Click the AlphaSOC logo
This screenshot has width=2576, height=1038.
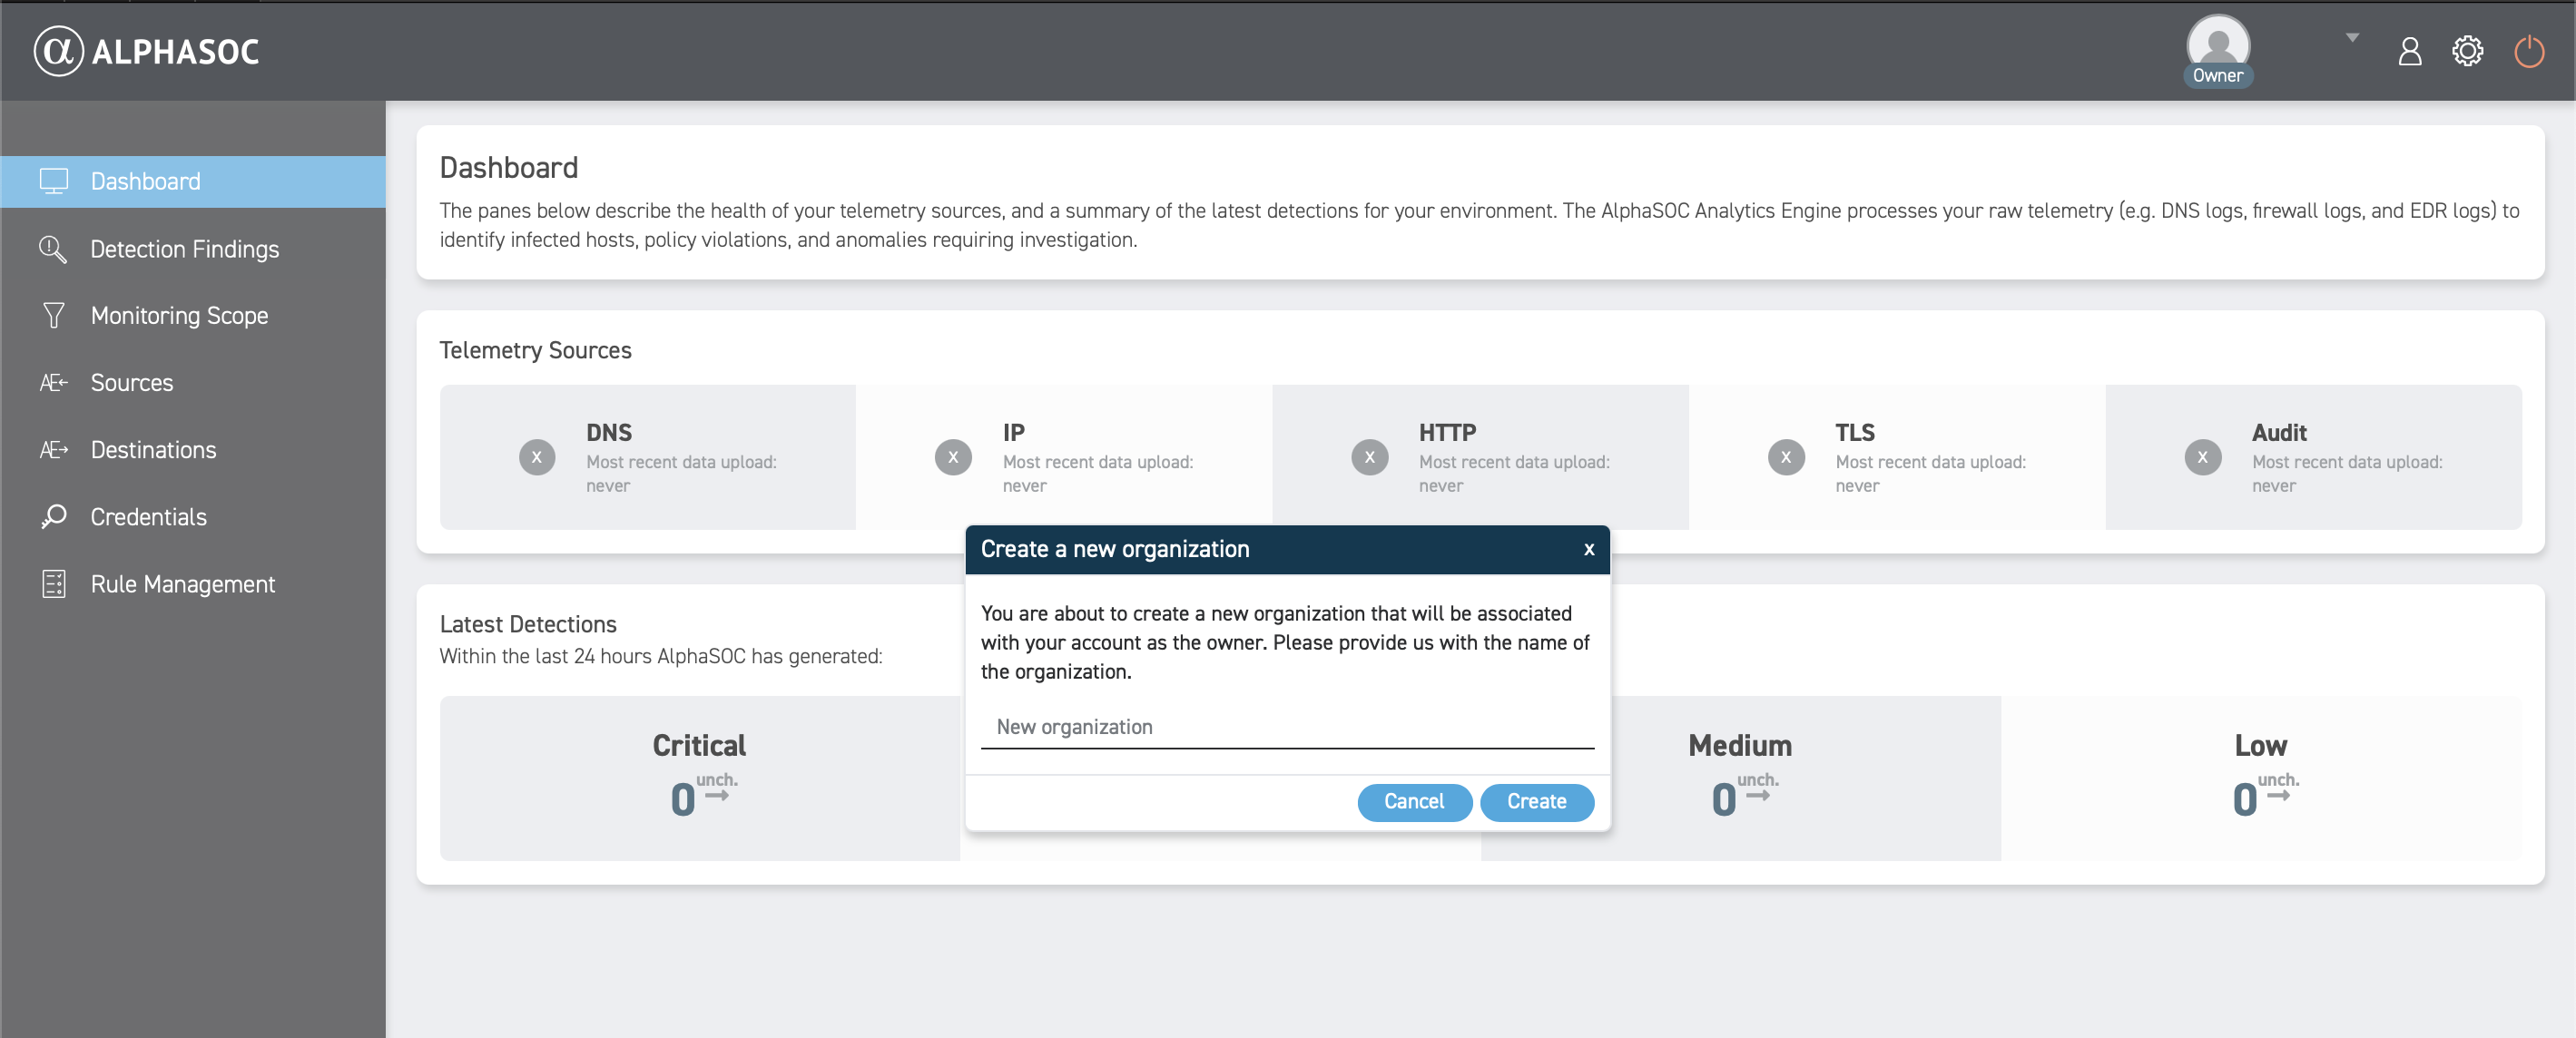(x=147, y=51)
